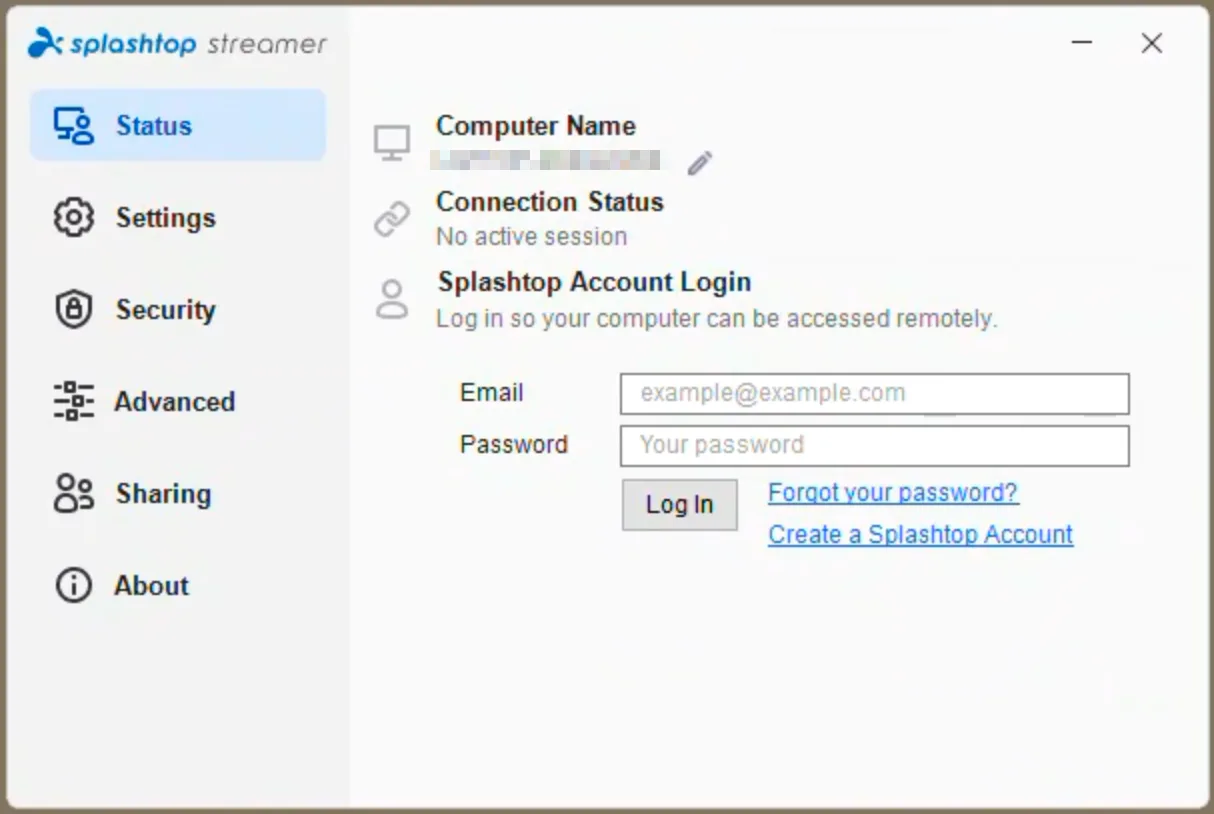The image size is (1214, 814).
Task: Click the 'Password' field label
Action: pyautogui.click(x=514, y=444)
